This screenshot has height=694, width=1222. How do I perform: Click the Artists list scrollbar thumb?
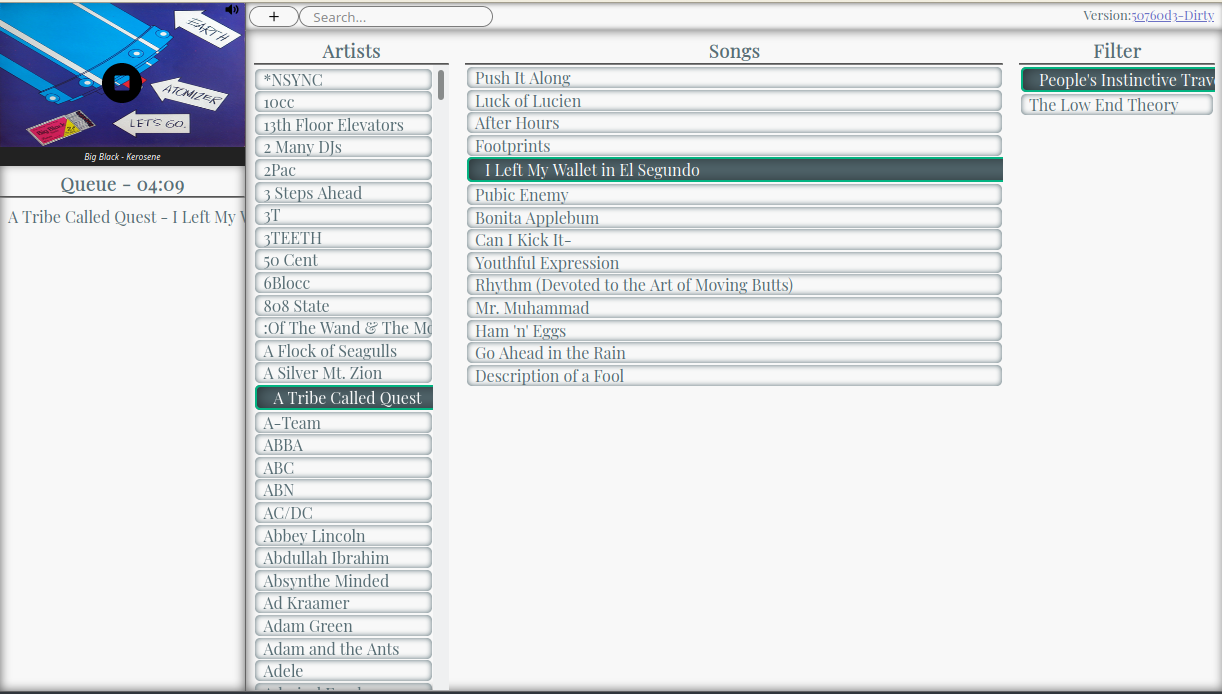pyautogui.click(x=441, y=85)
